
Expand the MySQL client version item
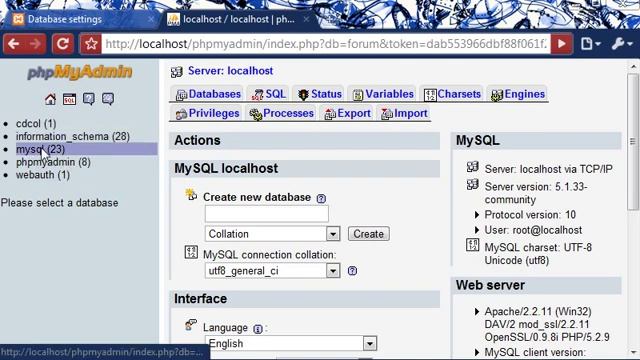[x=476, y=352]
